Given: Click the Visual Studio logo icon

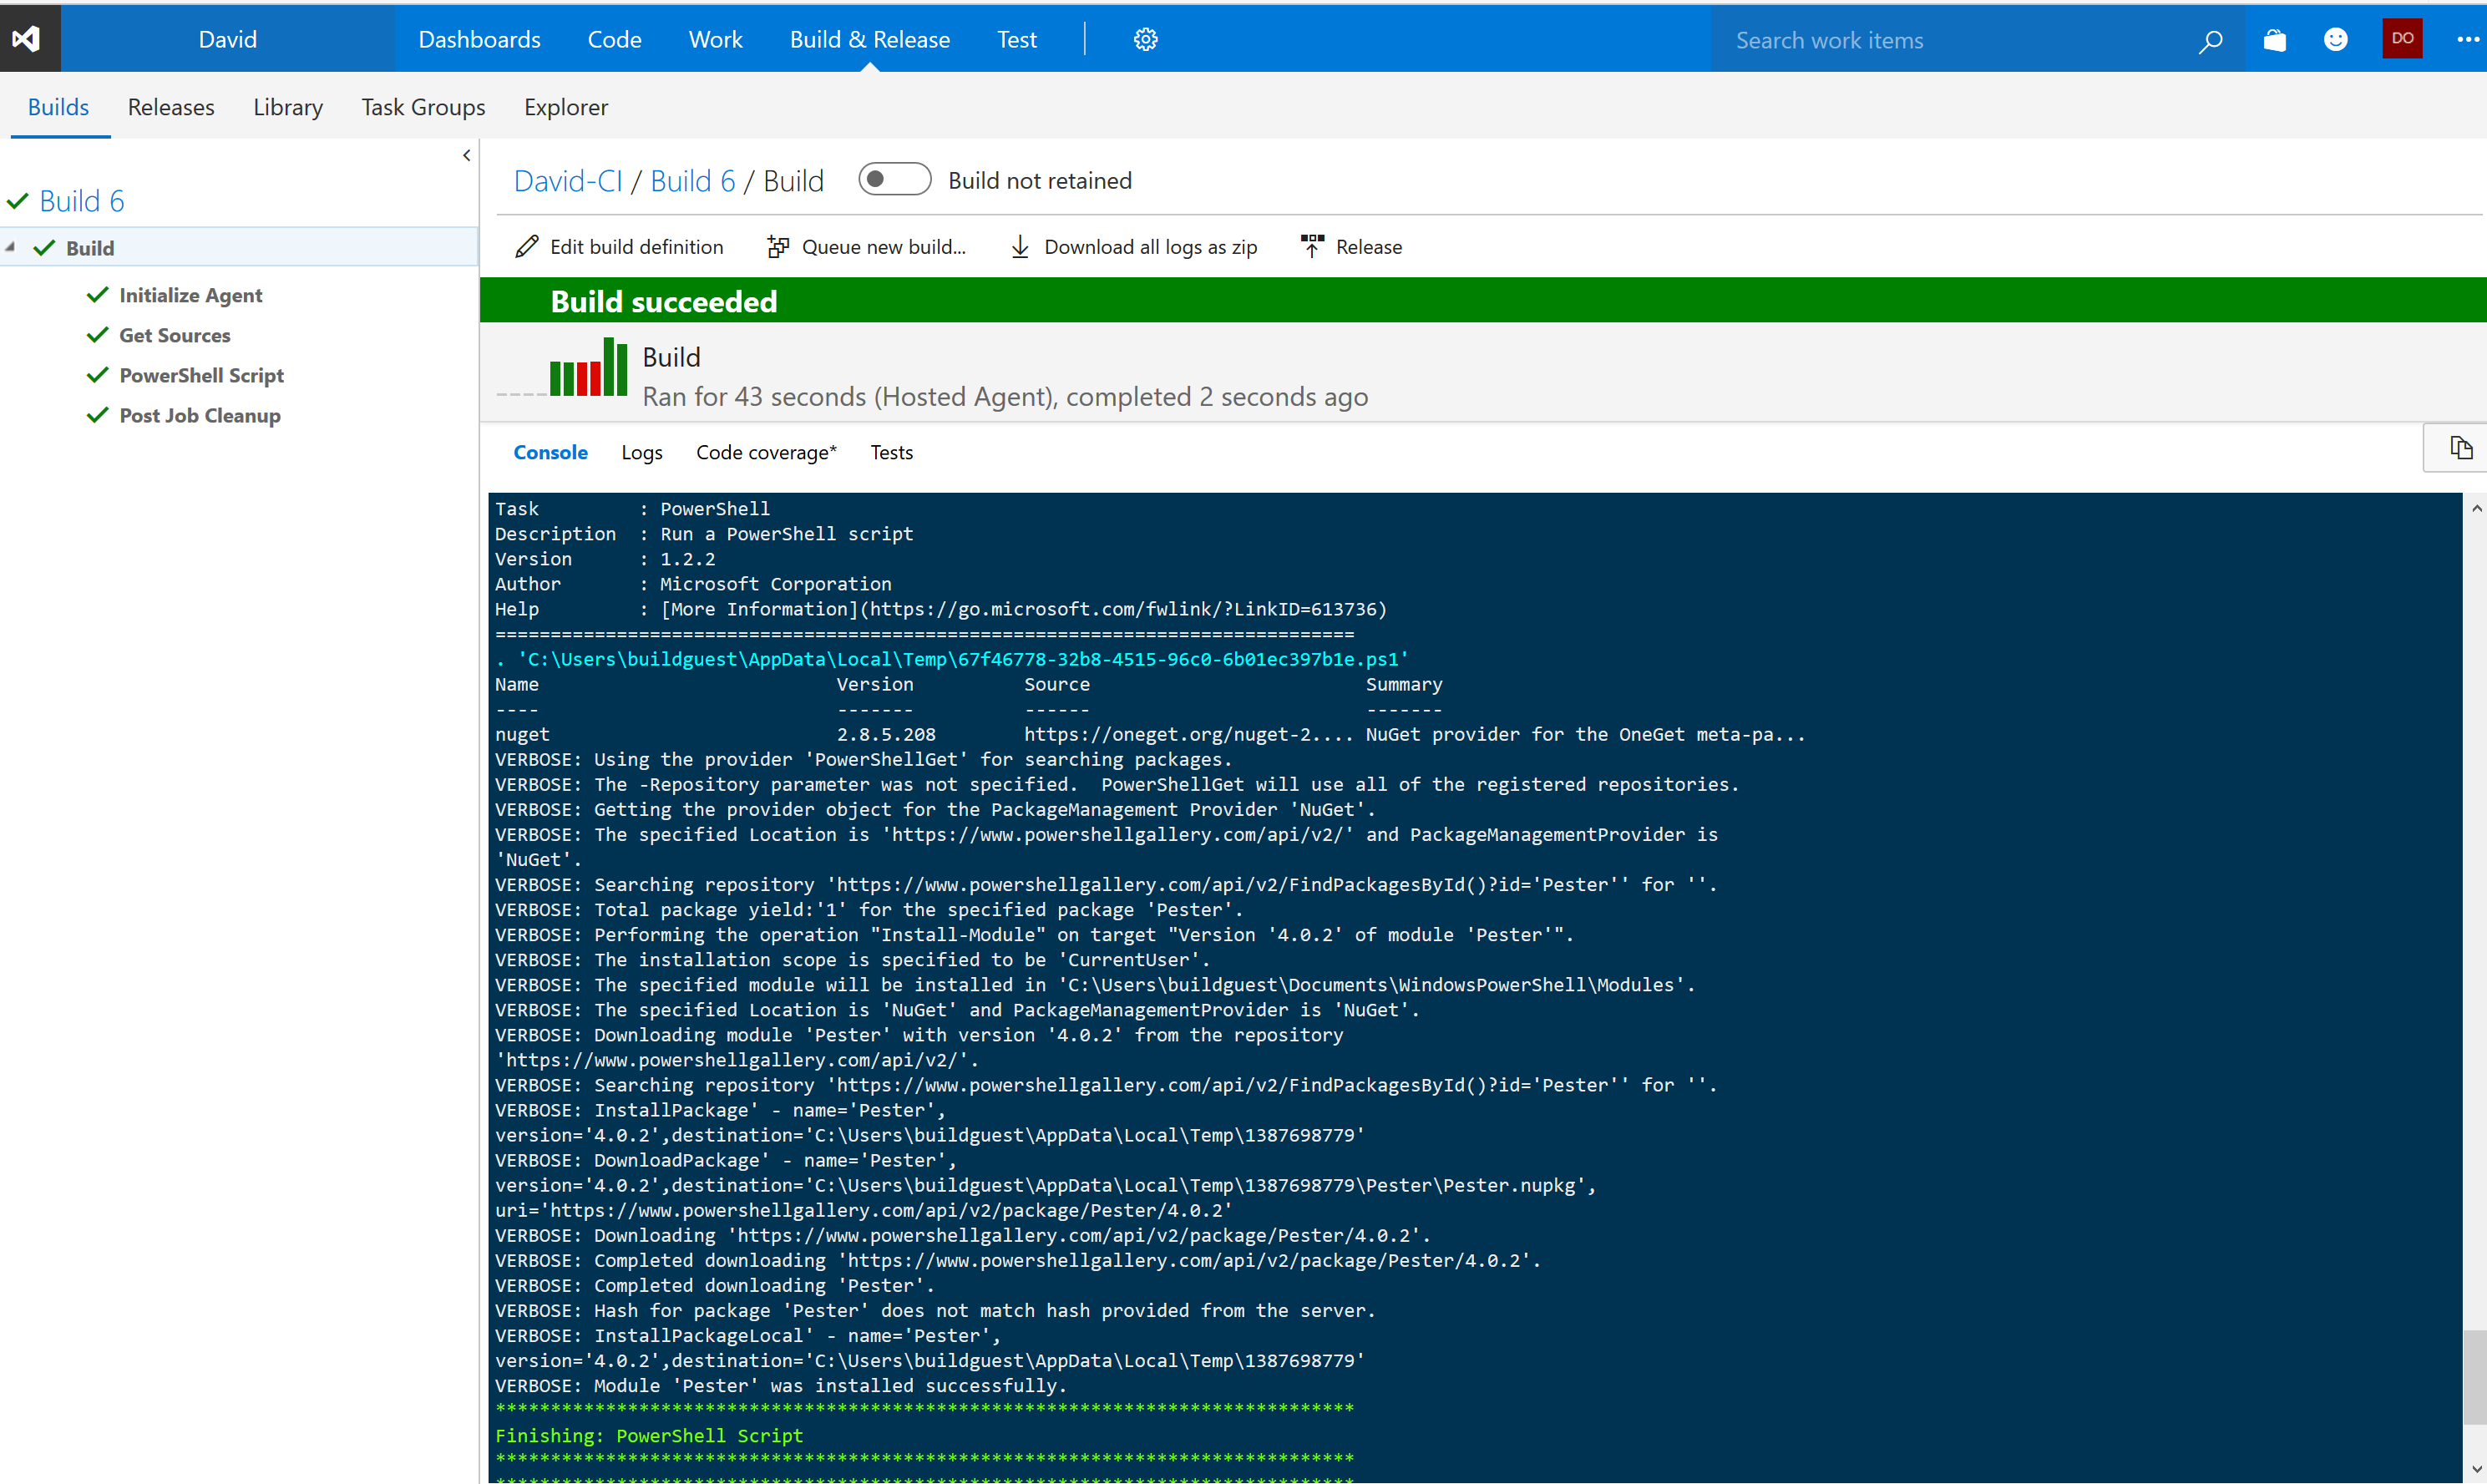Looking at the screenshot, I should [28, 39].
